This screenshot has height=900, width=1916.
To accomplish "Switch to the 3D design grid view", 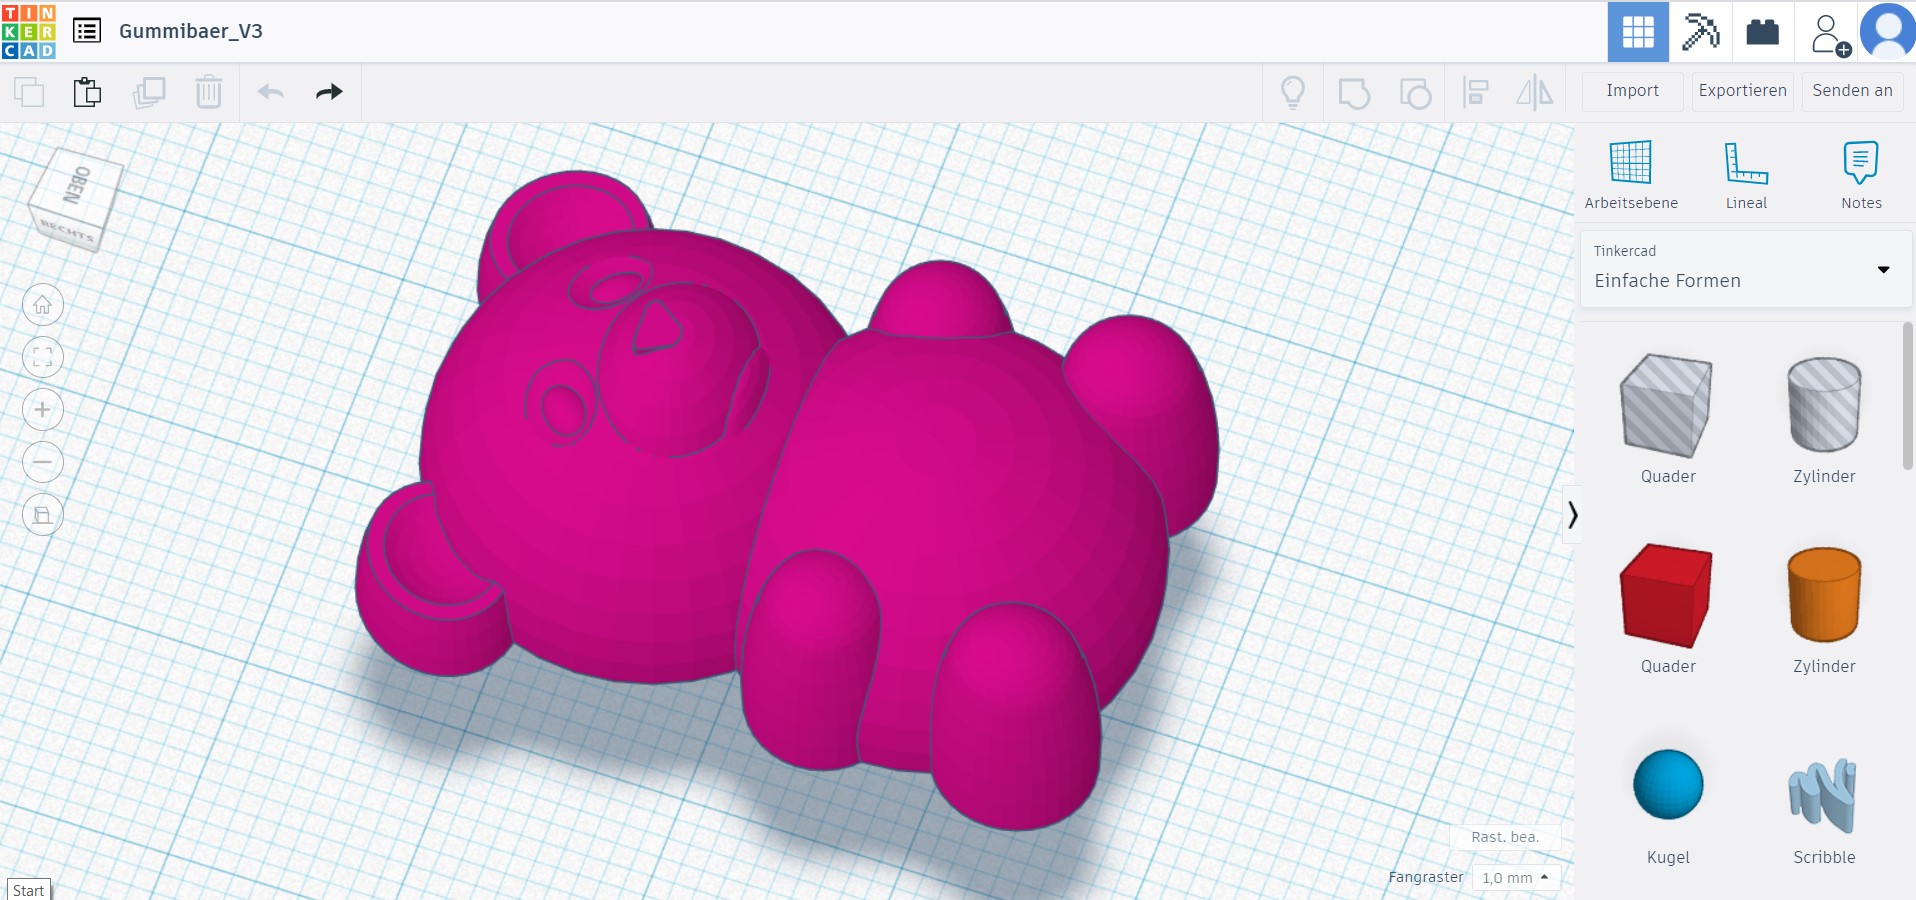I will 1637,32.
